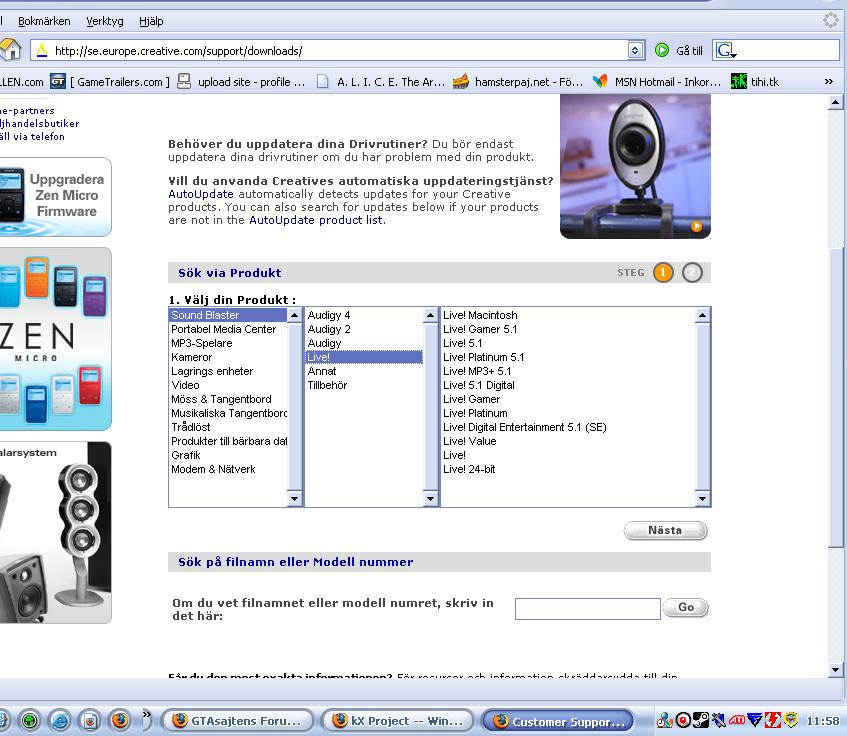Click the Steam tray icon
Screen dimensions: 847x736
[701, 720]
